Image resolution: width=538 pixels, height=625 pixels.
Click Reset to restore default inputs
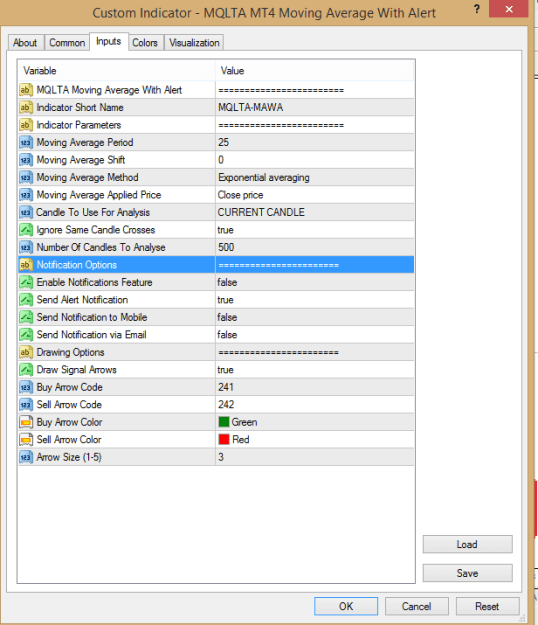point(487,606)
